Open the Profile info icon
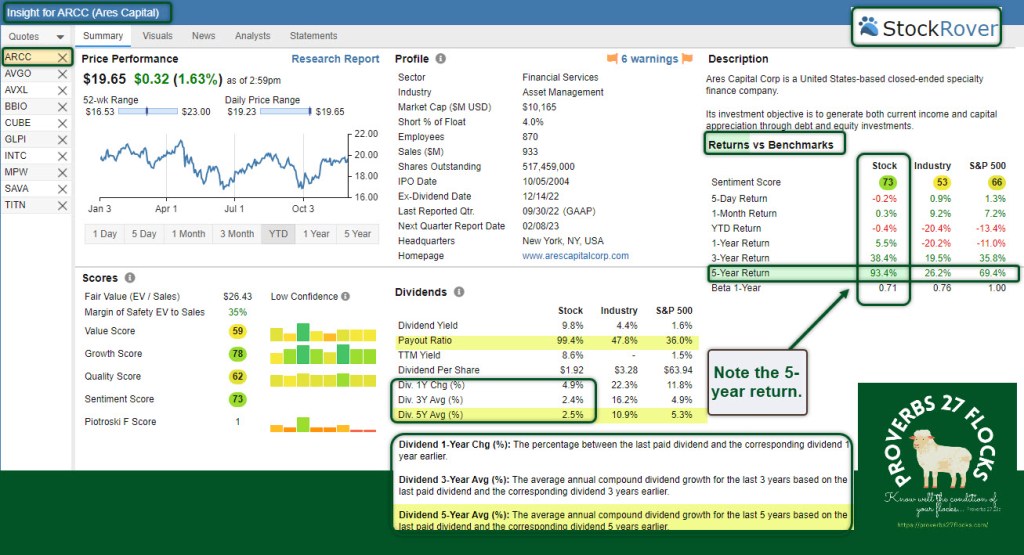Image resolution: width=1024 pixels, height=555 pixels. click(441, 60)
